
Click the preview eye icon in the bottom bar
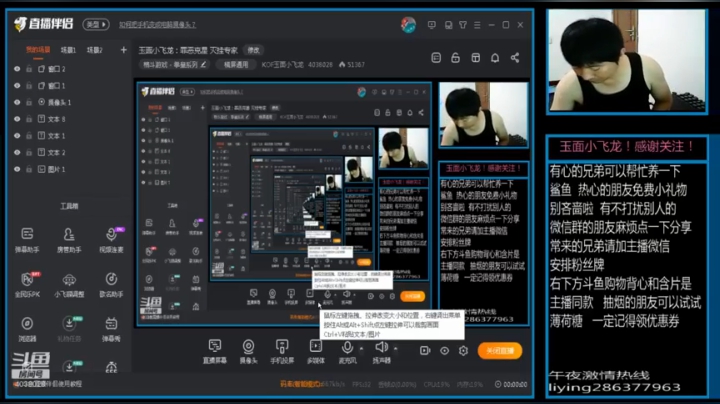click(x=444, y=351)
